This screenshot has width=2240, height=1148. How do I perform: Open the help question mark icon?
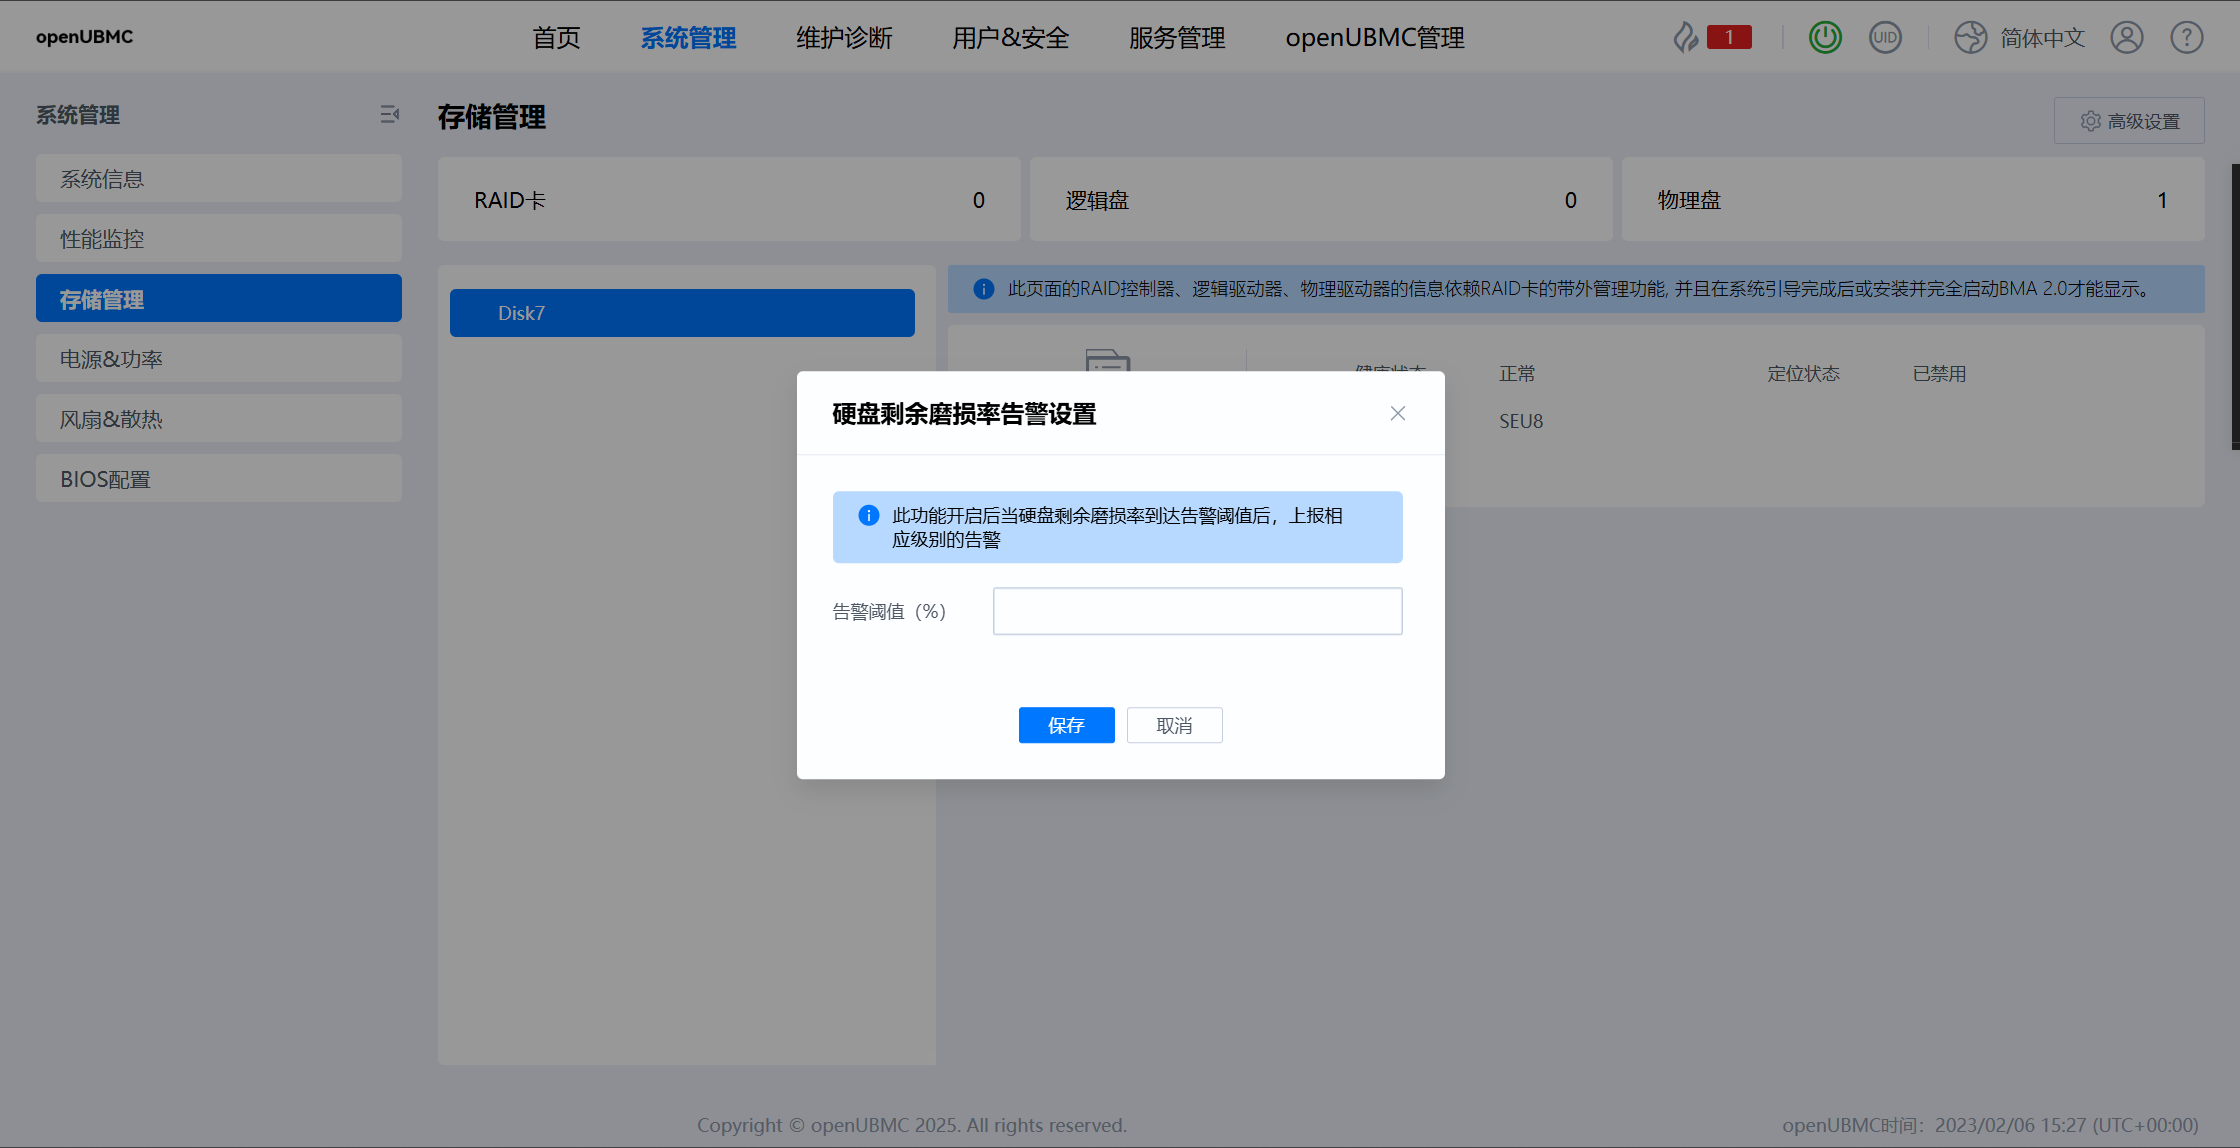point(2186,38)
